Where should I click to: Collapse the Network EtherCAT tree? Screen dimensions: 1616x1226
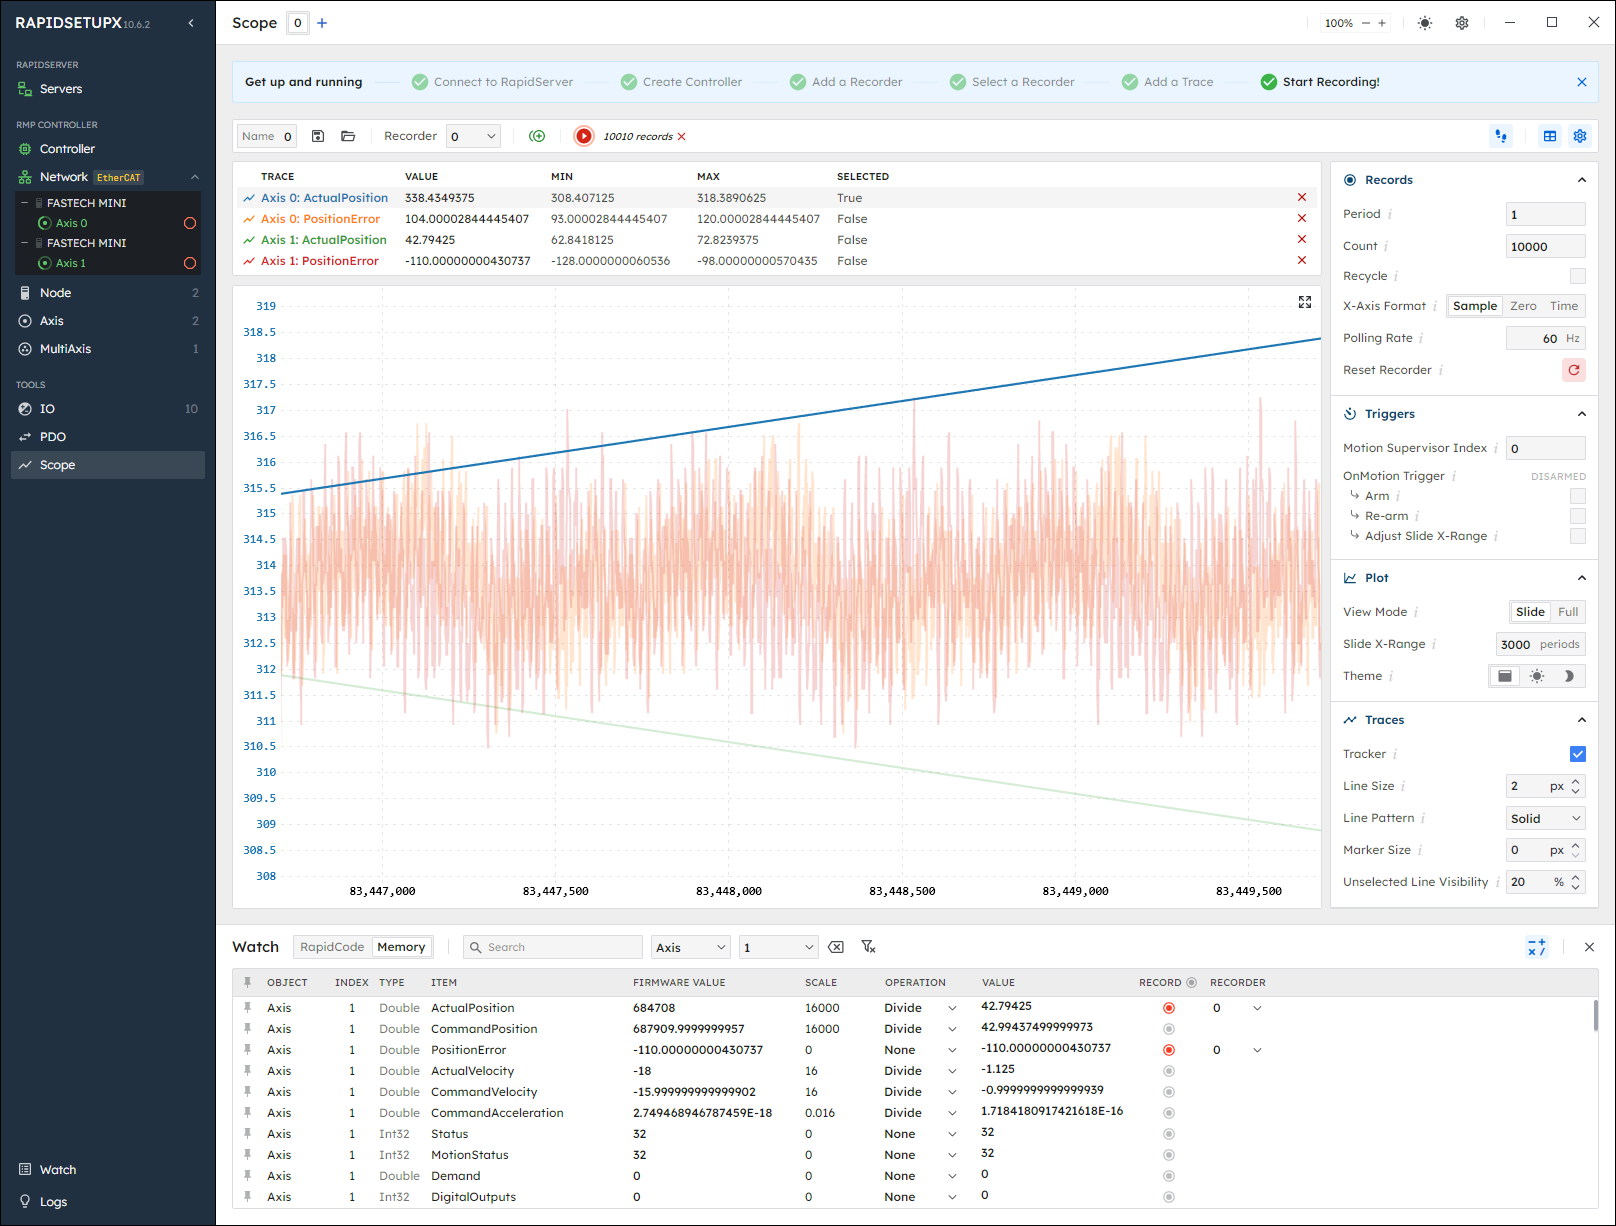(195, 177)
